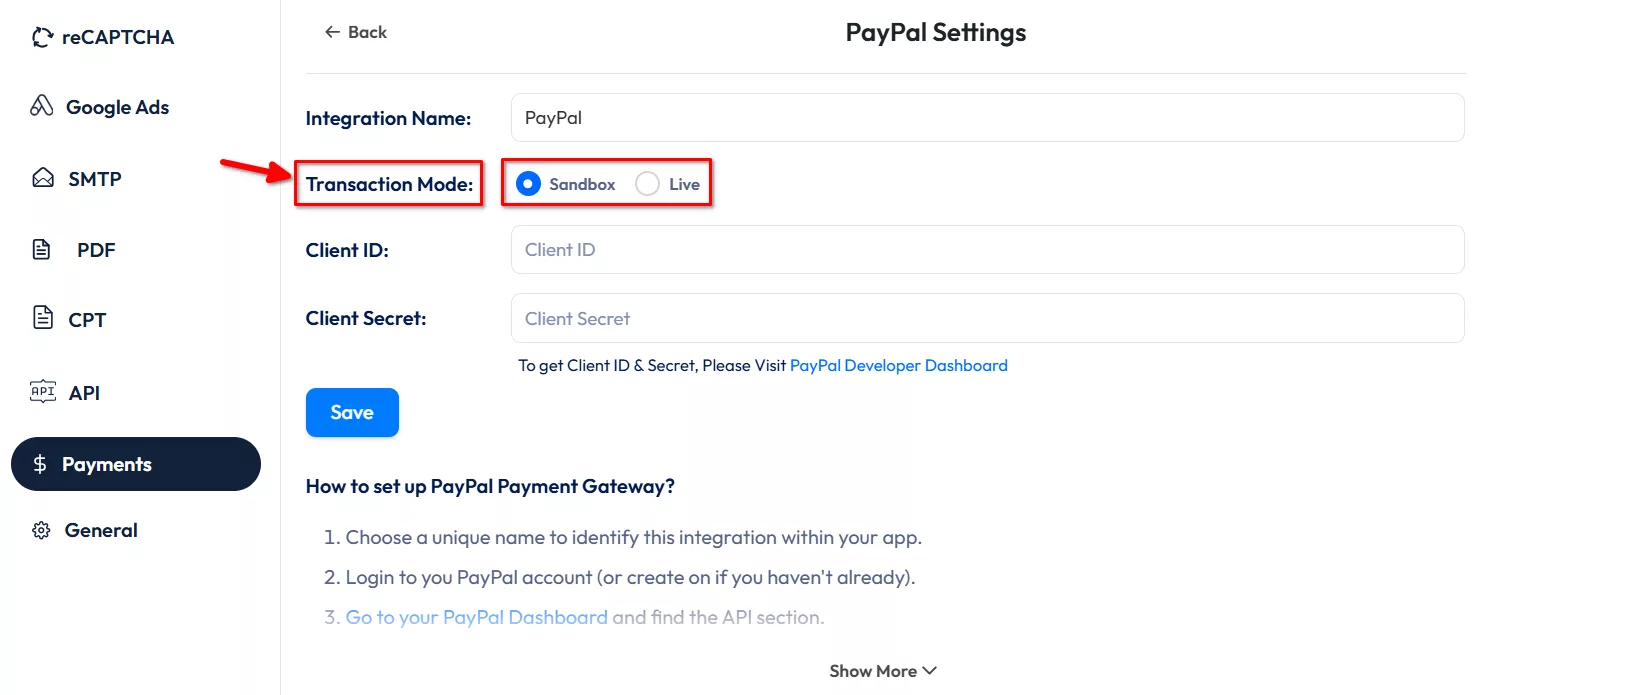Go Back using the arrow link
Image resolution: width=1636 pixels, height=695 pixels.
tap(355, 32)
